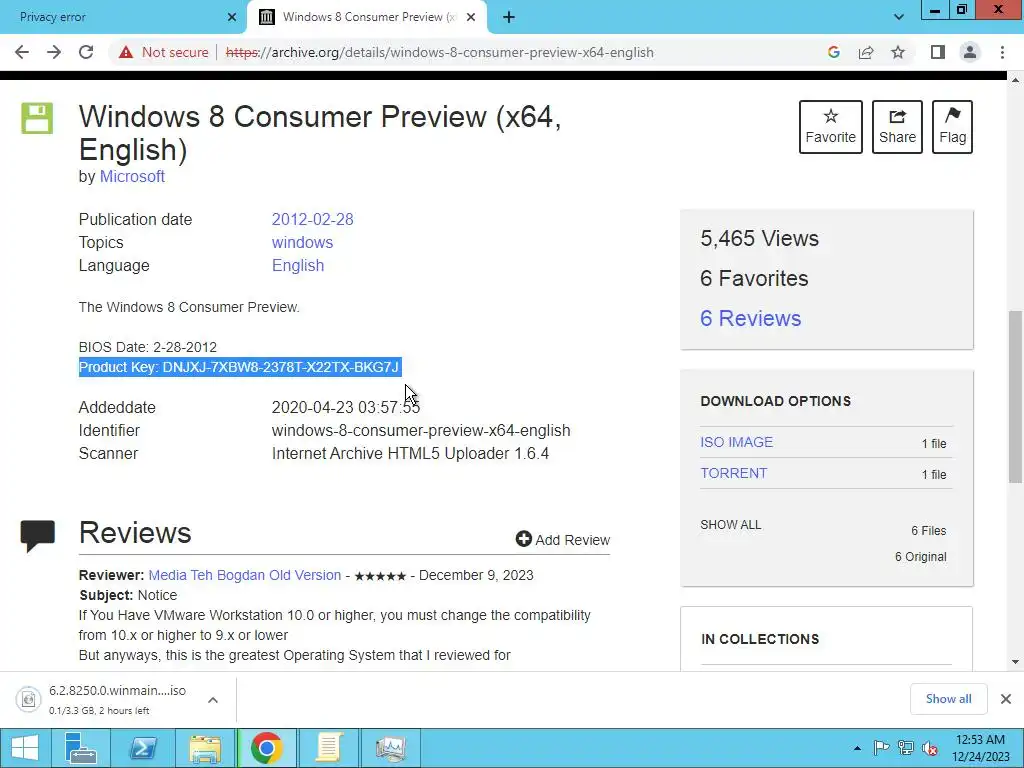Switch to Chrome in the taskbar
Viewport: 1024px width, 768px height.
[x=266, y=748]
